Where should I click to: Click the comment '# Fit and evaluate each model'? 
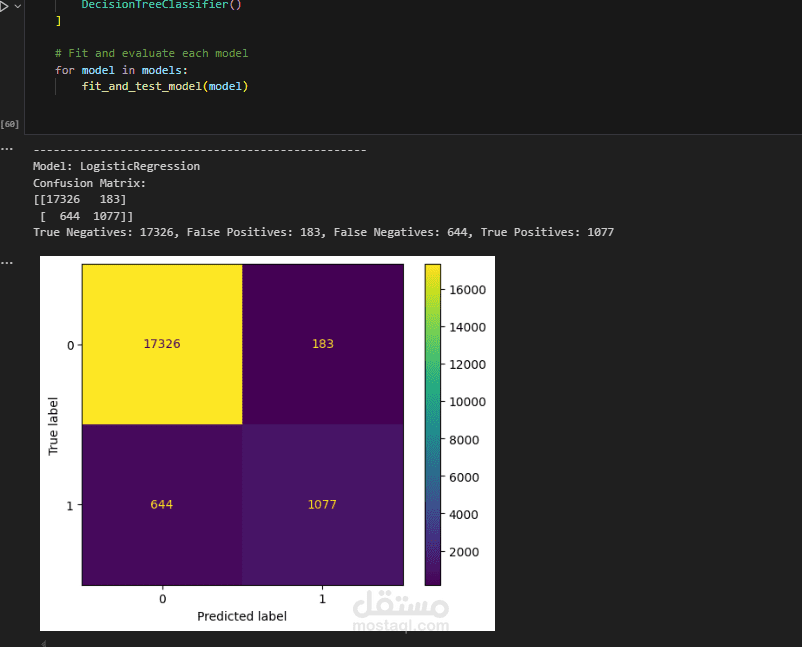point(151,53)
